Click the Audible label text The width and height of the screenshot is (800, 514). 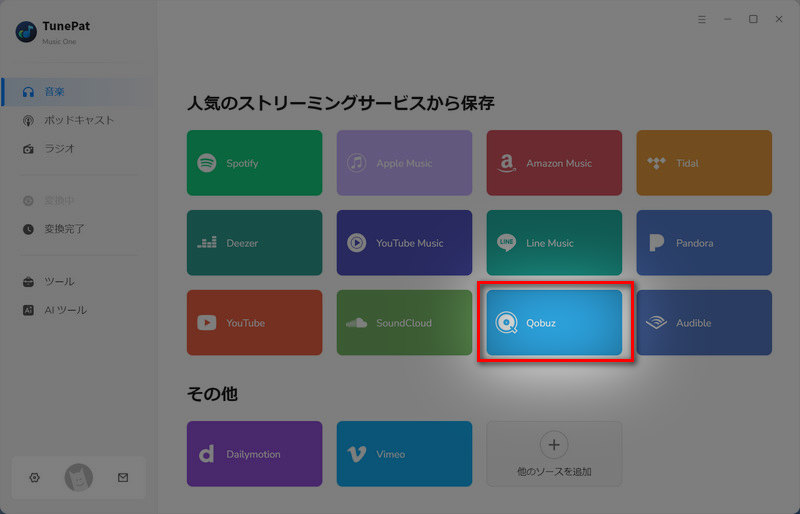click(693, 323)
